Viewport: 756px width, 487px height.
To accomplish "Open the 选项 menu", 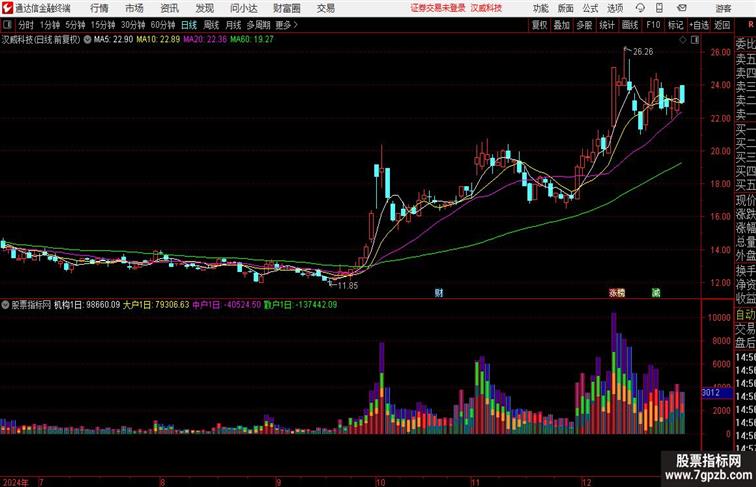I will (x=615, y=8).
